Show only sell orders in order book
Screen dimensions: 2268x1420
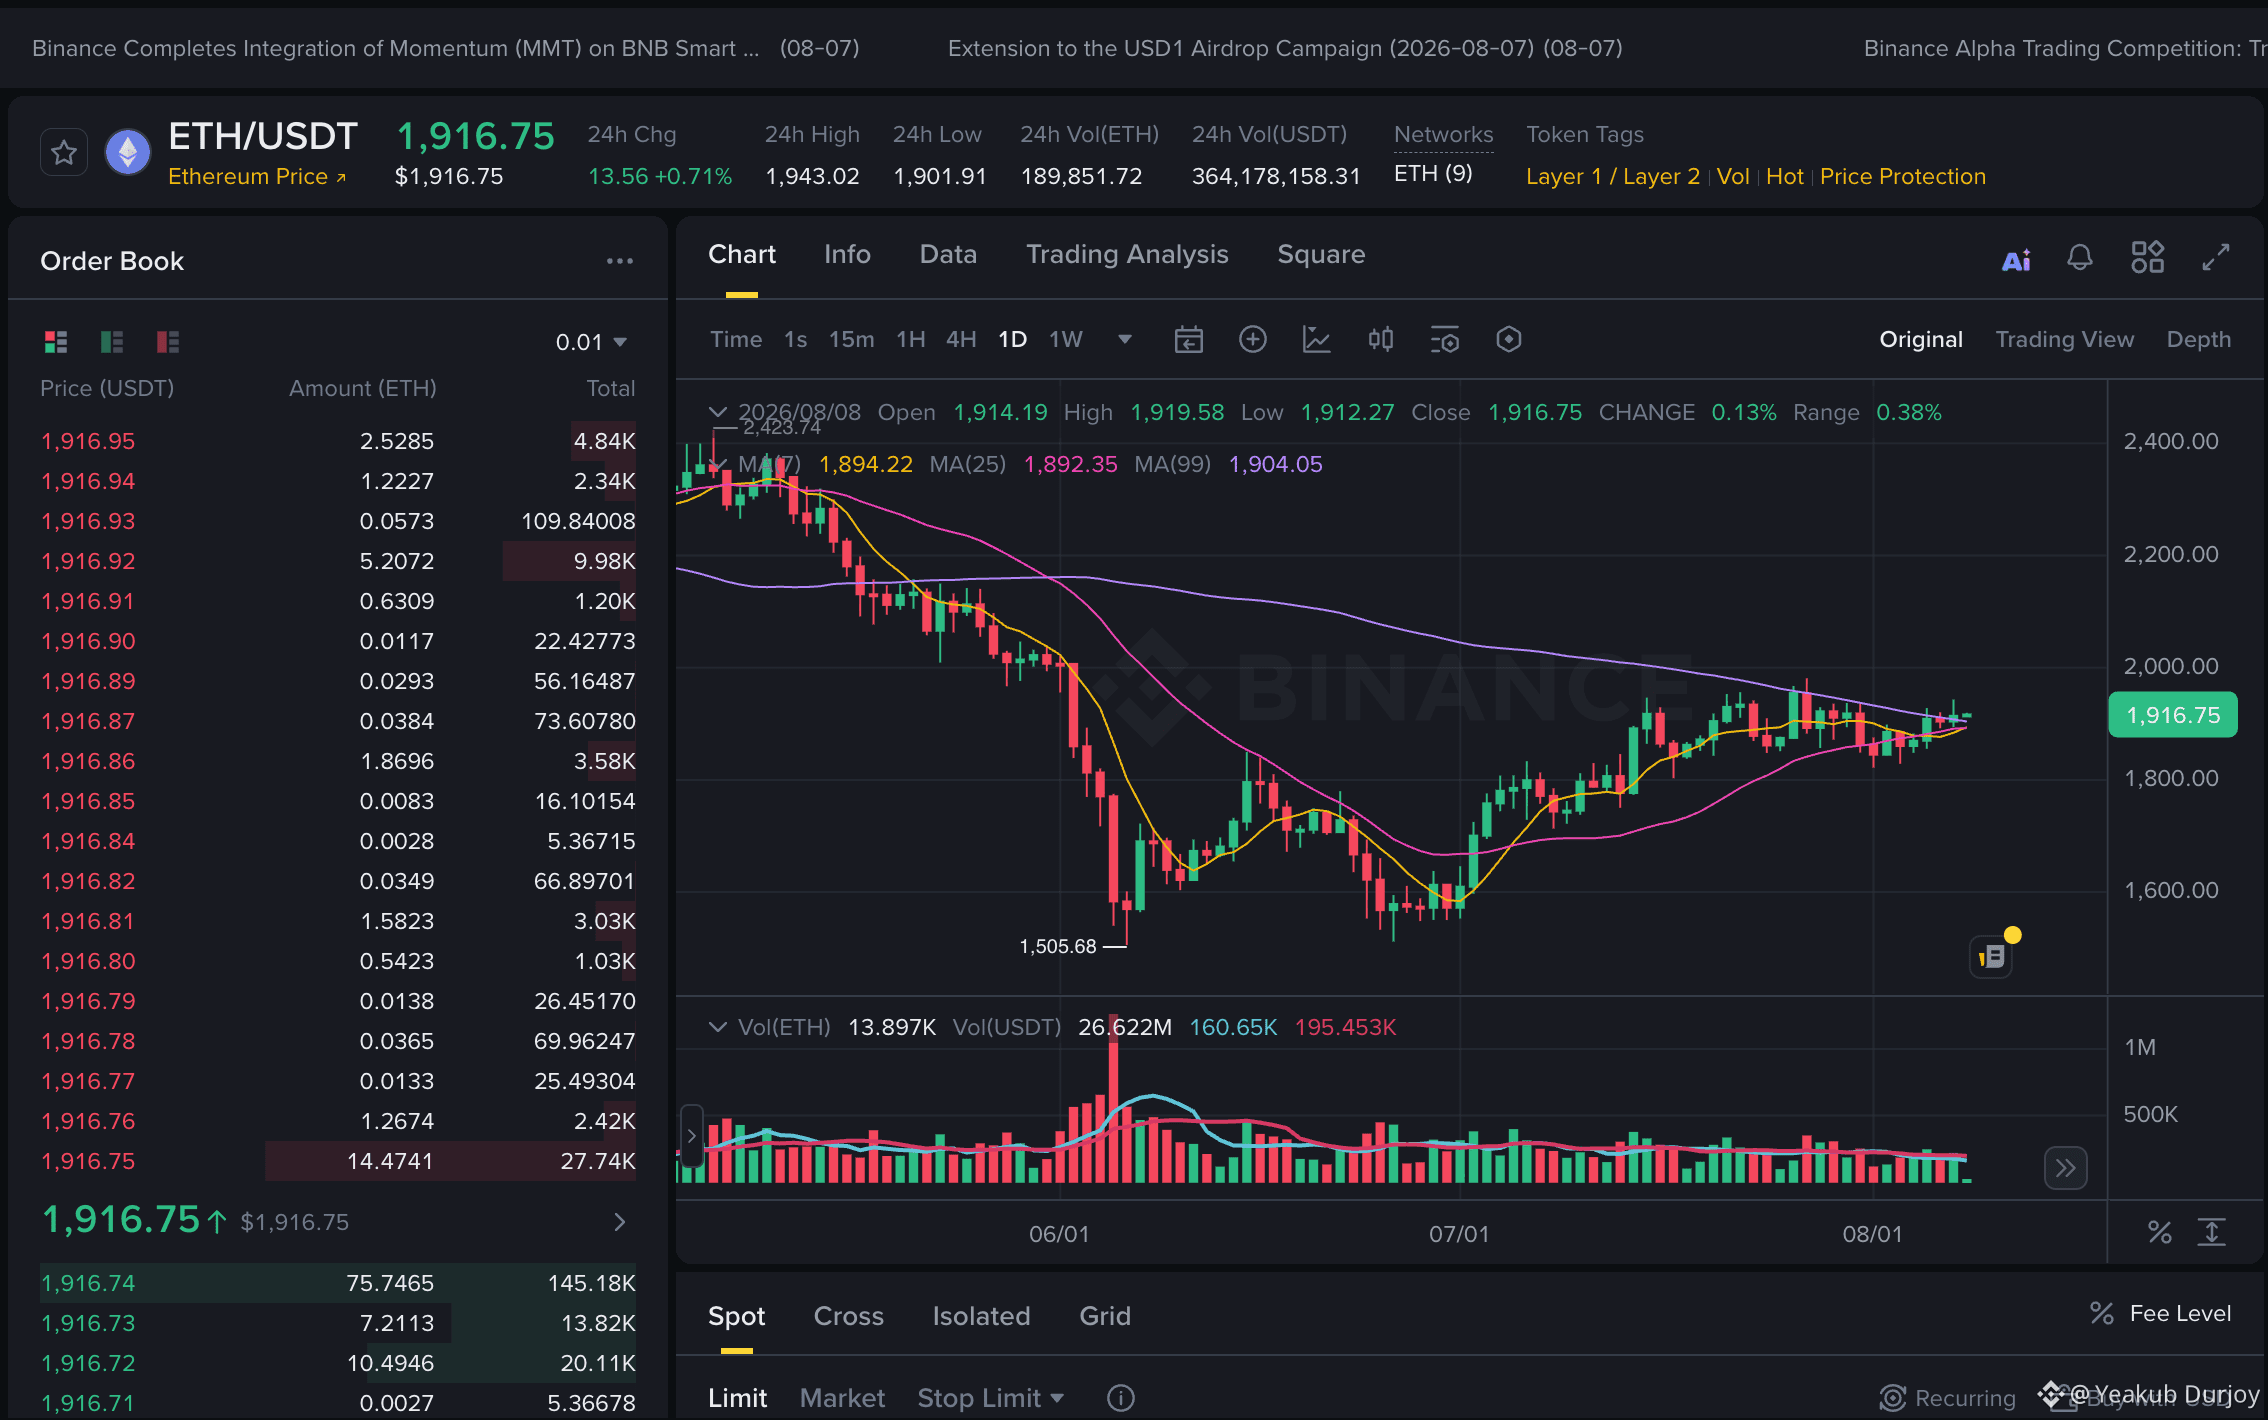[x=168, y=342]
